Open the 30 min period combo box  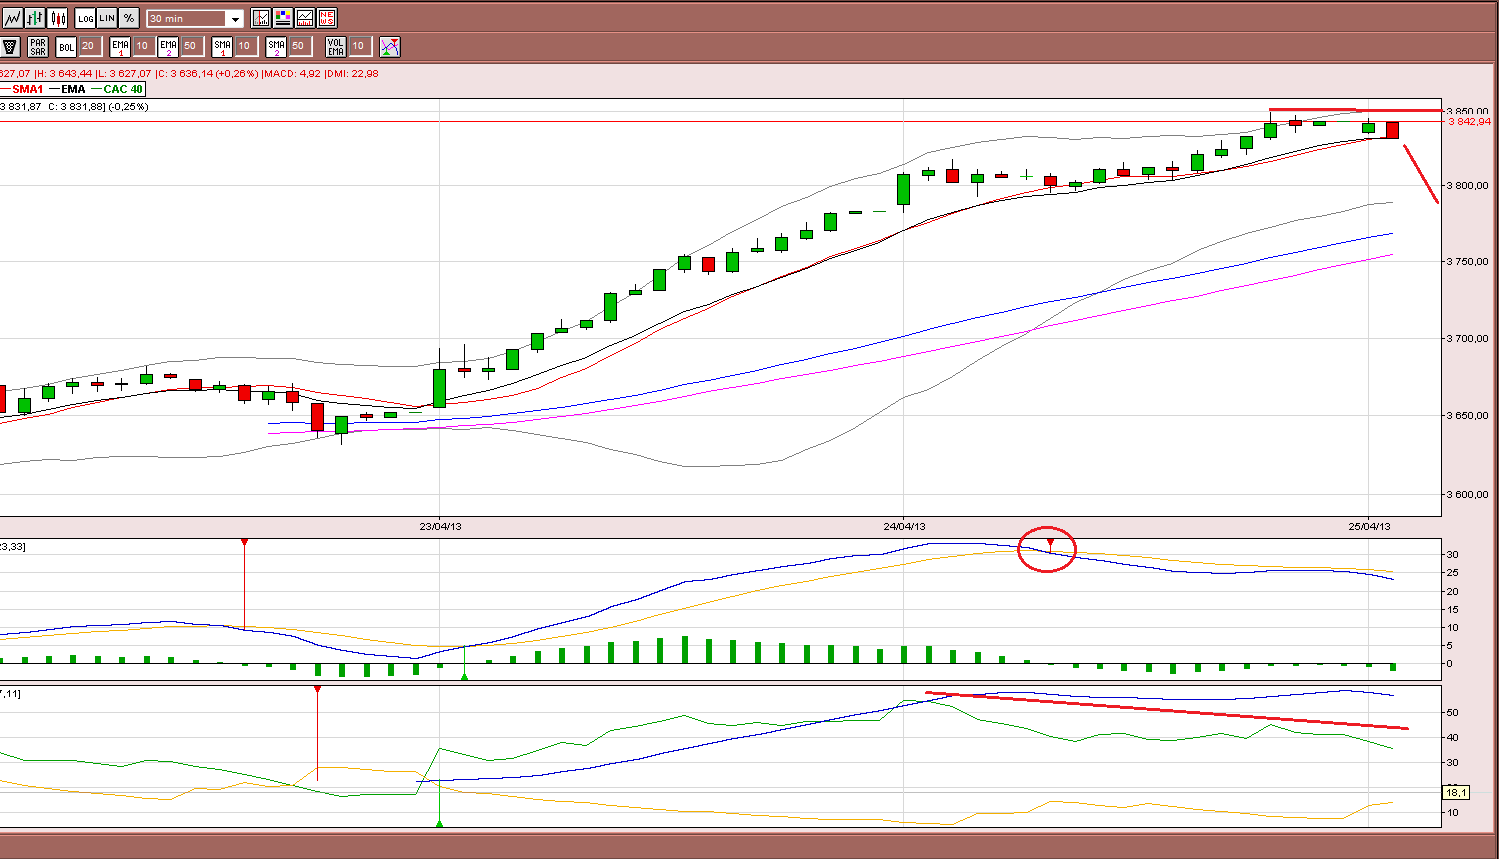195,19
